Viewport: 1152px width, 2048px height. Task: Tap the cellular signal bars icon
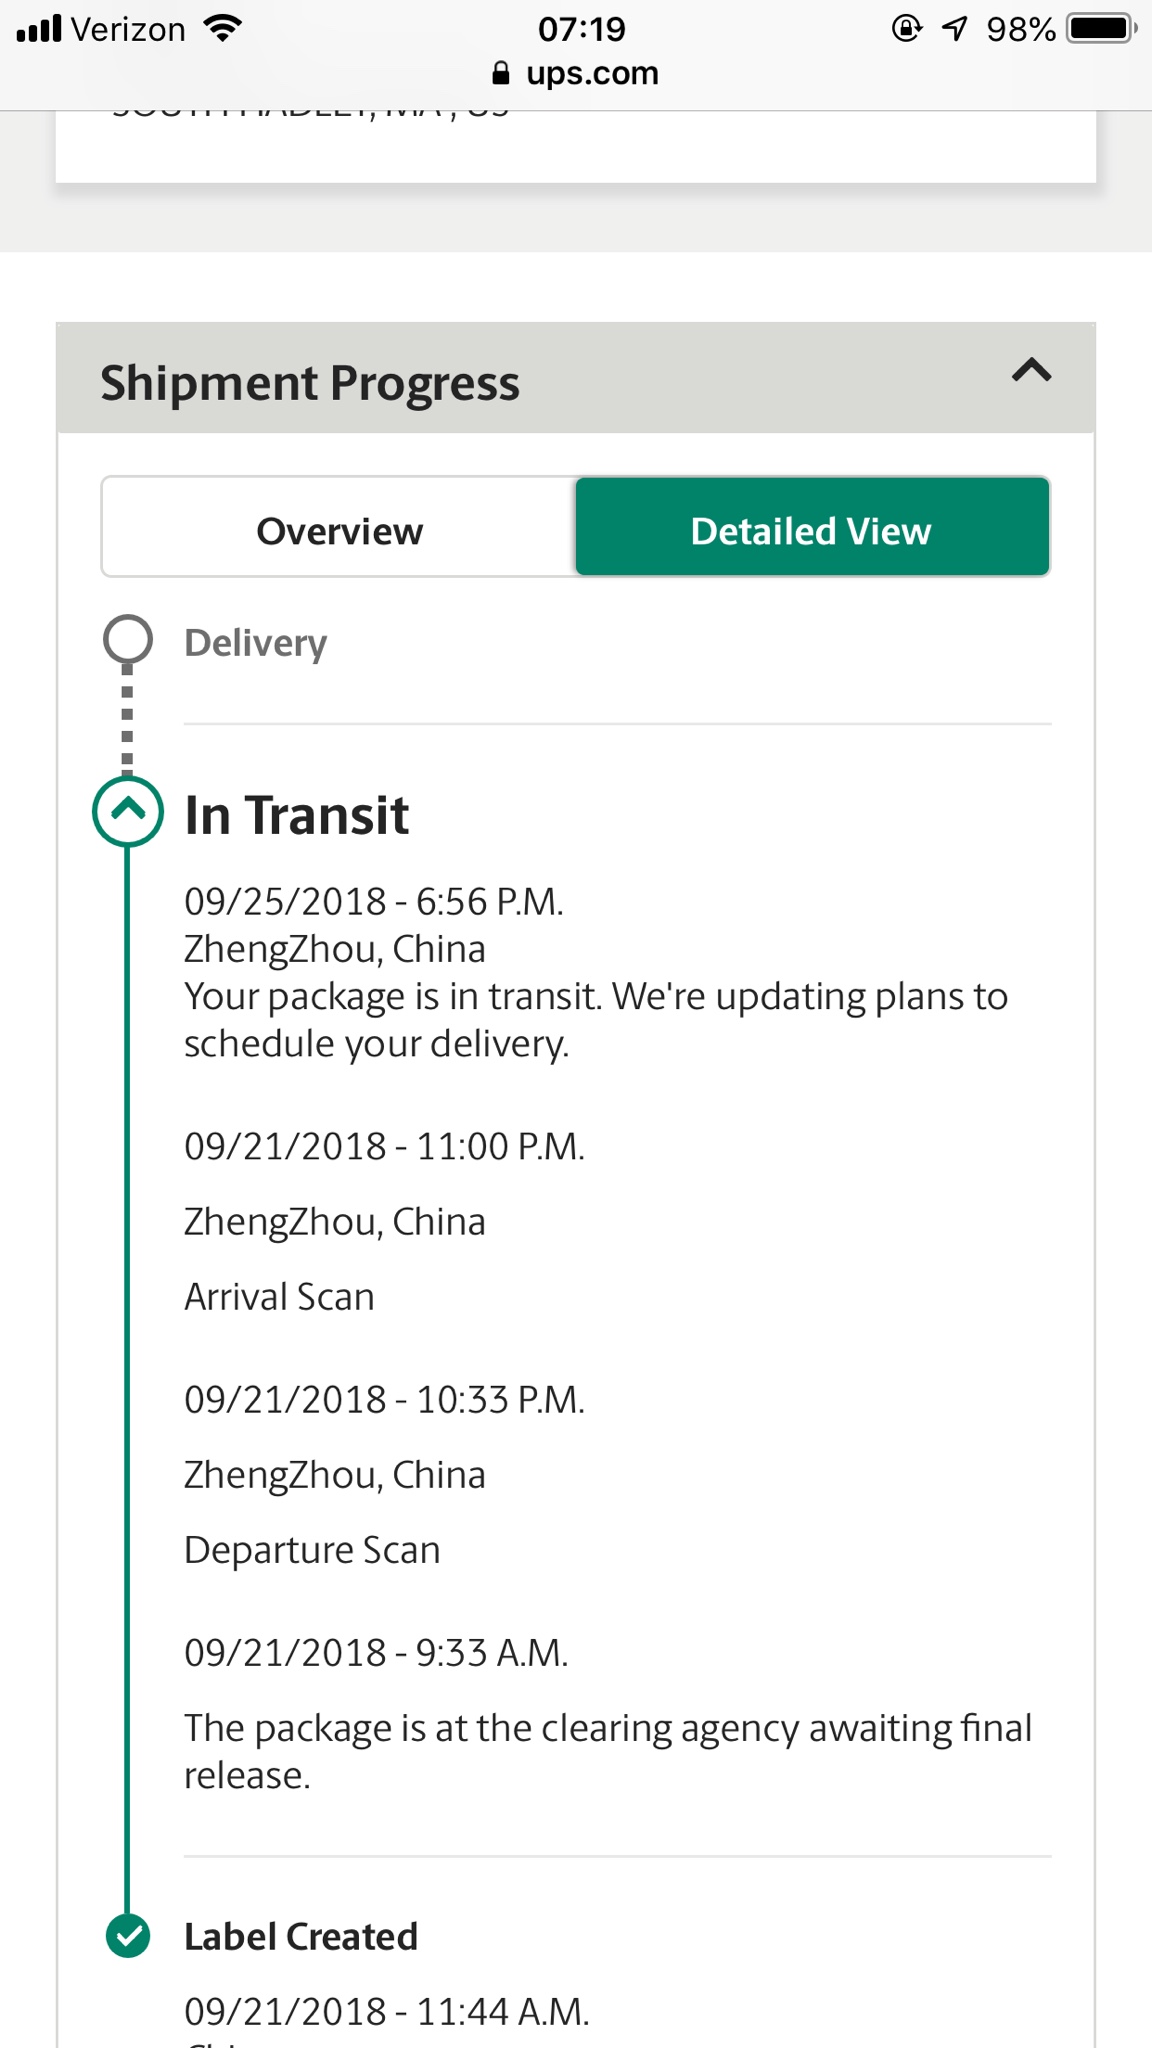pyautogui.click(x=39, y=28)
